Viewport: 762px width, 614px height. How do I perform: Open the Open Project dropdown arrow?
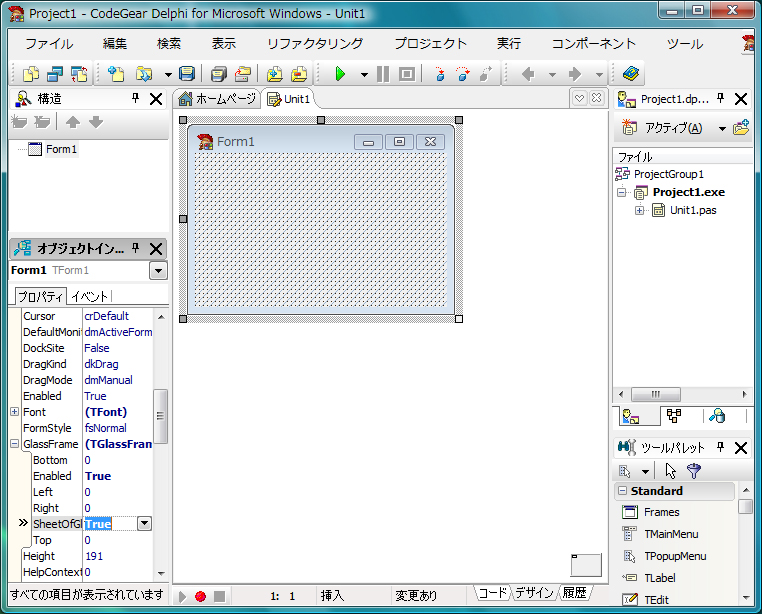point(168,75)
